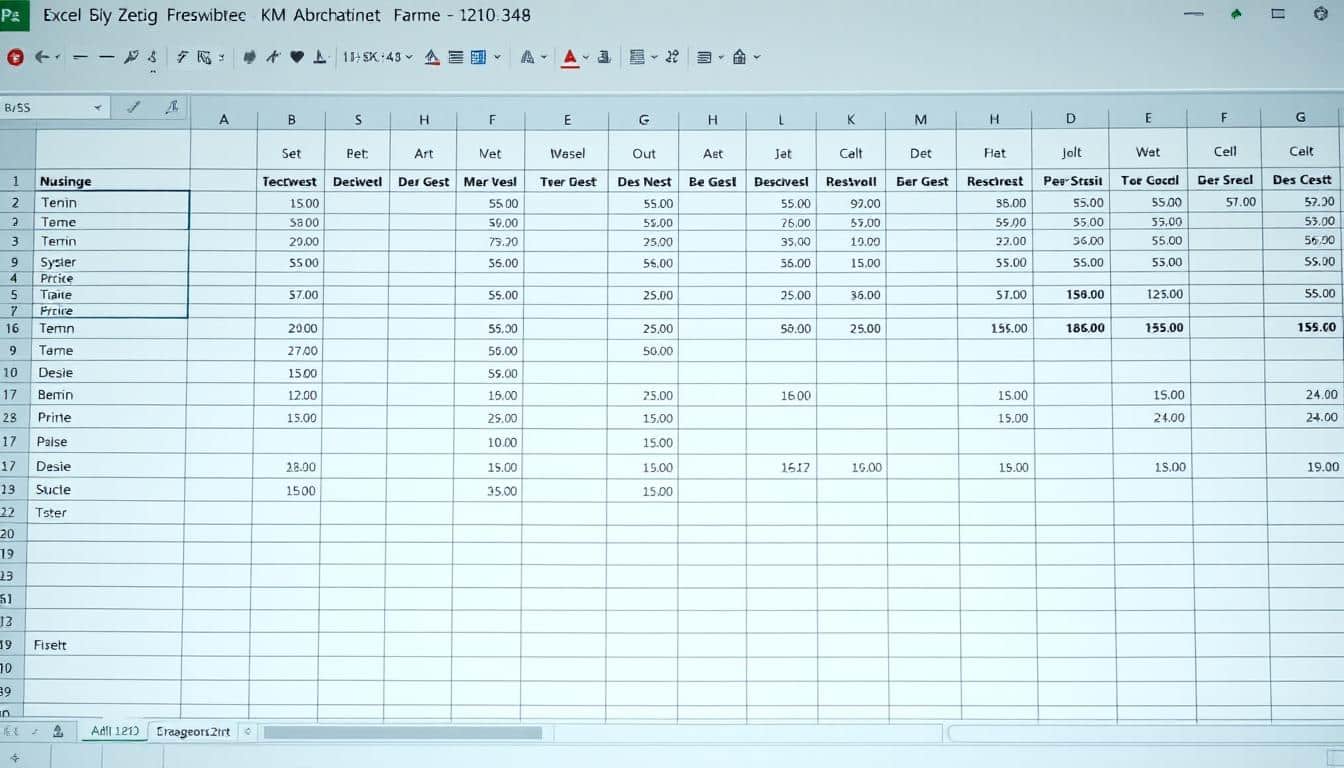The height and width of the screenshot is (768, 1344).
Task: Click the Paise row label
Action: coord(52,441)
